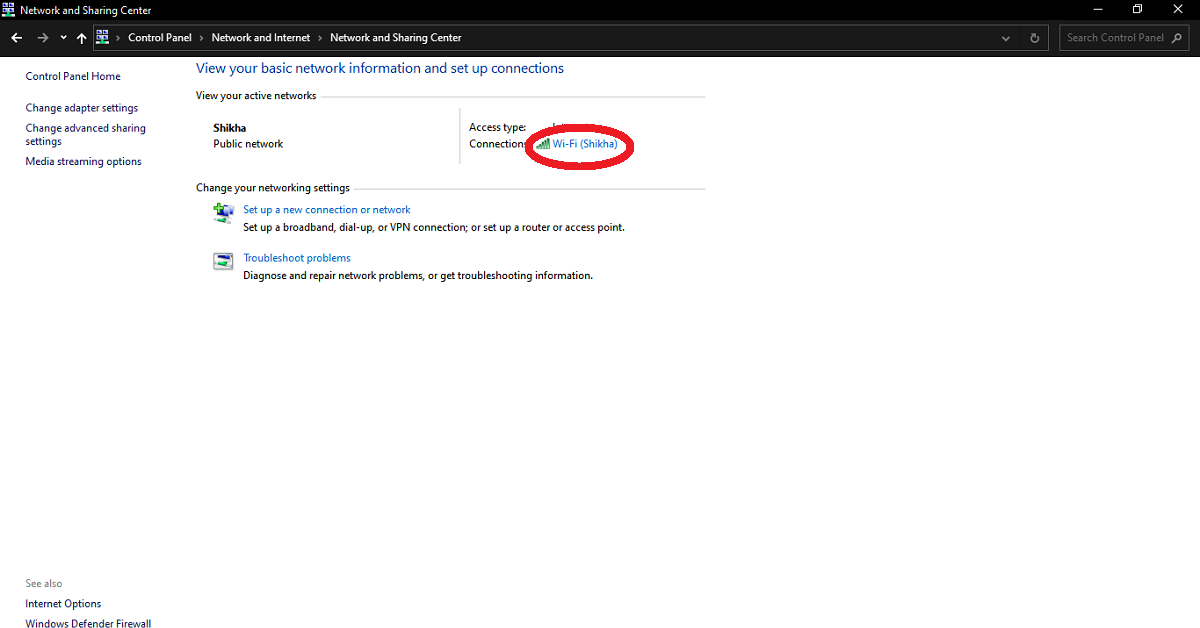Click the Troubleshoot problems icon
The width and height of the screenshot is (1200, 628).
(x=223, y=261)
